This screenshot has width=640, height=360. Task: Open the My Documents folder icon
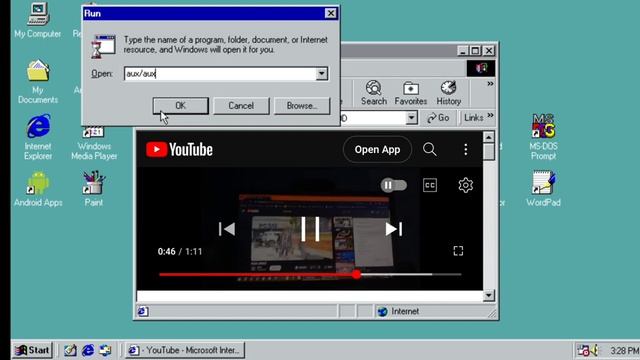[38, 82]
